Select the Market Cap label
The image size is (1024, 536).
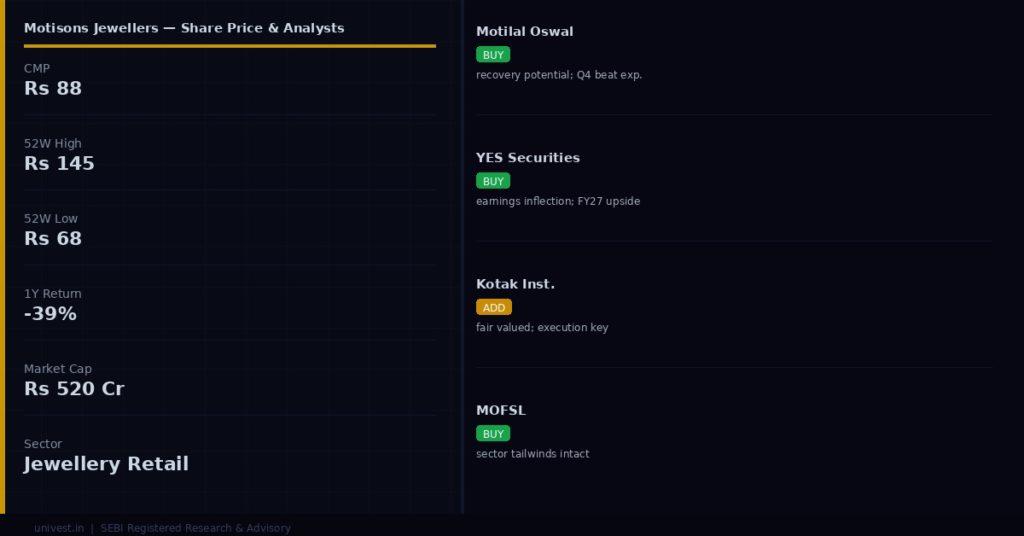click(57, 369)
